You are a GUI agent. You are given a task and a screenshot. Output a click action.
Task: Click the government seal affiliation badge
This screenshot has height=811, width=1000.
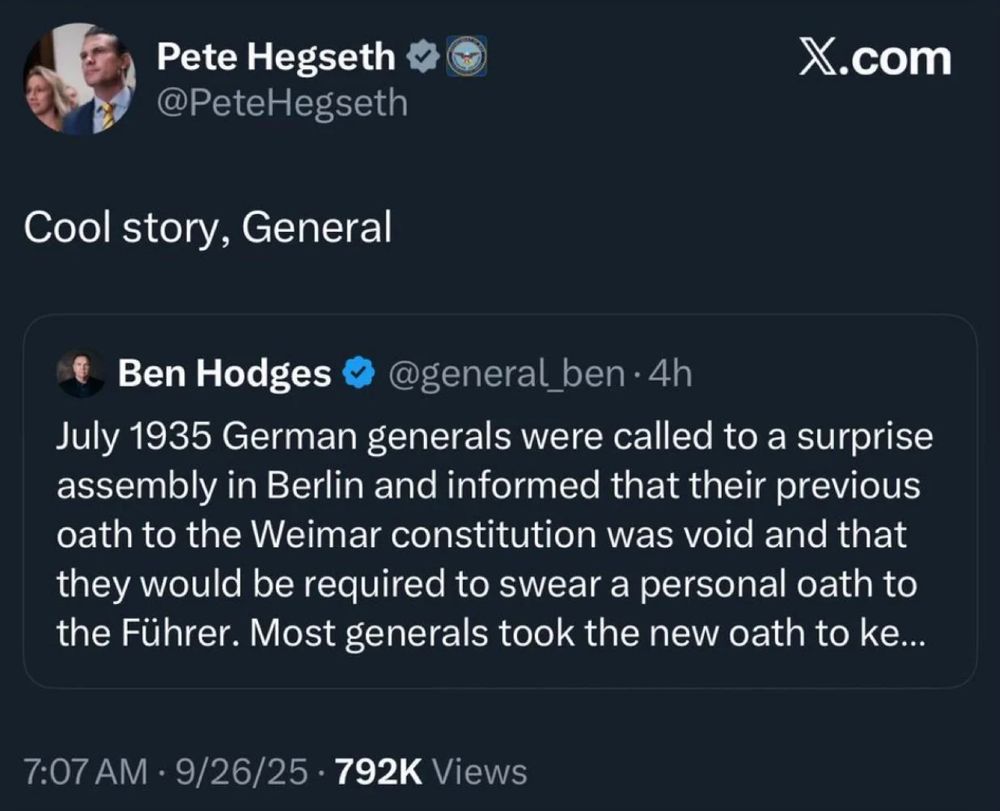[x=465, y=57]
